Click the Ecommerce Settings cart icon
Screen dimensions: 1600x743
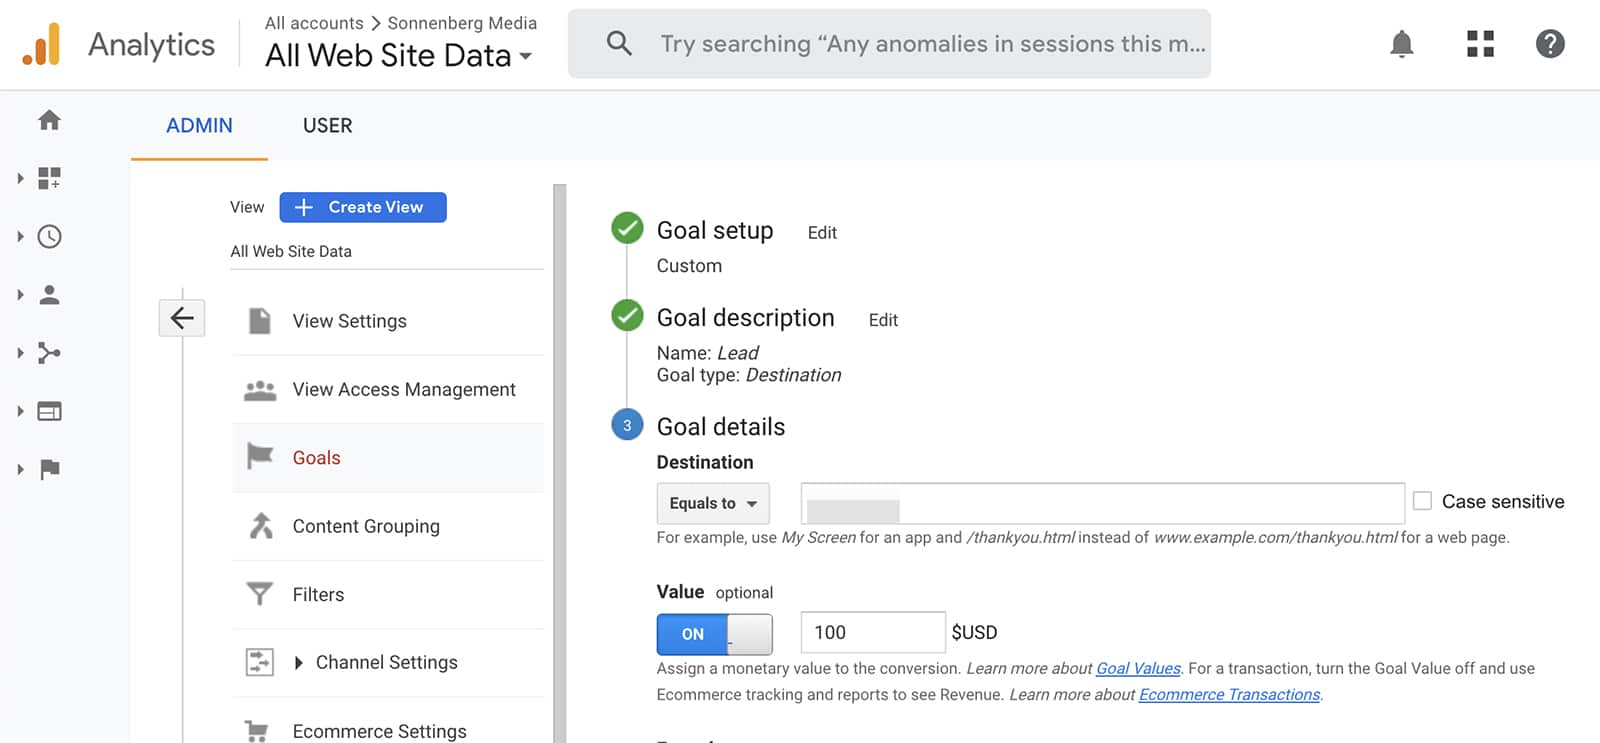coord(257,731)
